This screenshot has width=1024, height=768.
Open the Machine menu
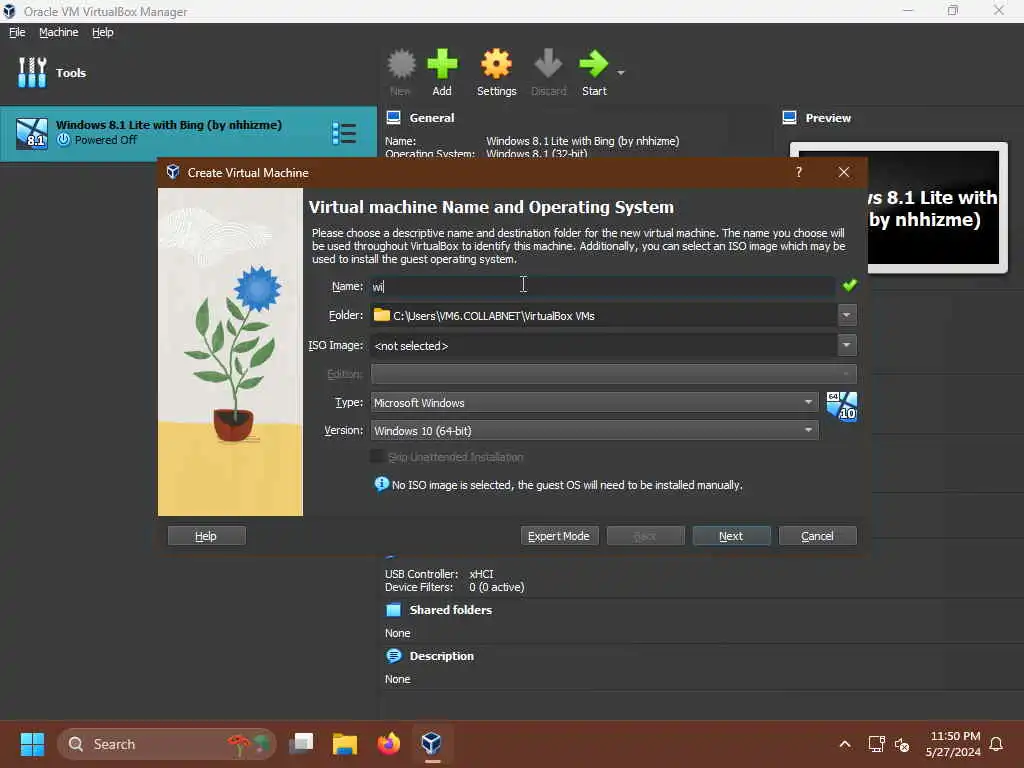coord(59,32)
